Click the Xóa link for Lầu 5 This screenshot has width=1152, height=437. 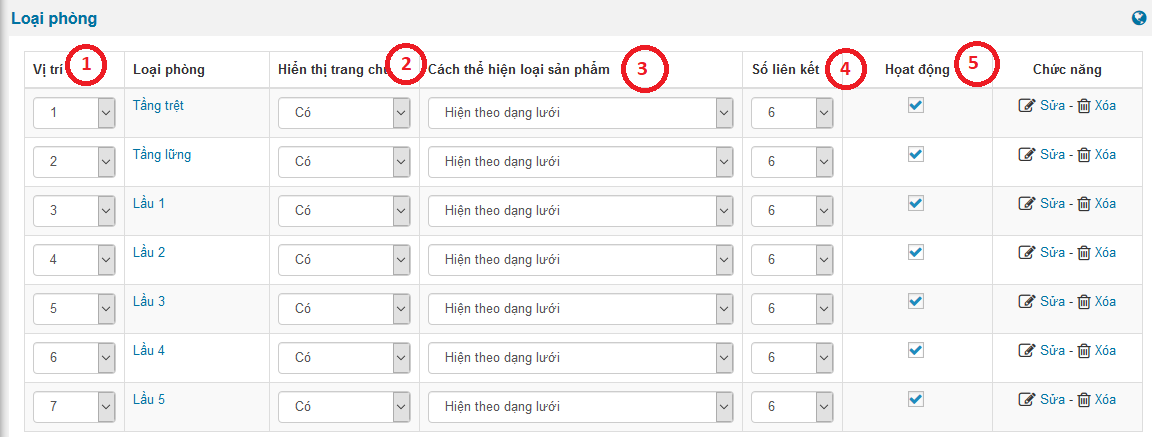[1105, 400]
